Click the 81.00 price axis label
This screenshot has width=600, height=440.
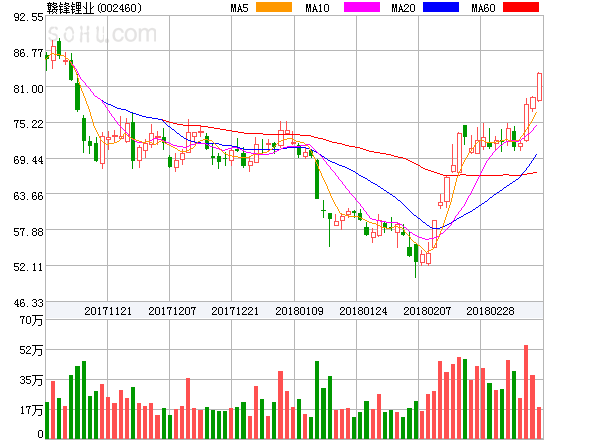[28, 89]
